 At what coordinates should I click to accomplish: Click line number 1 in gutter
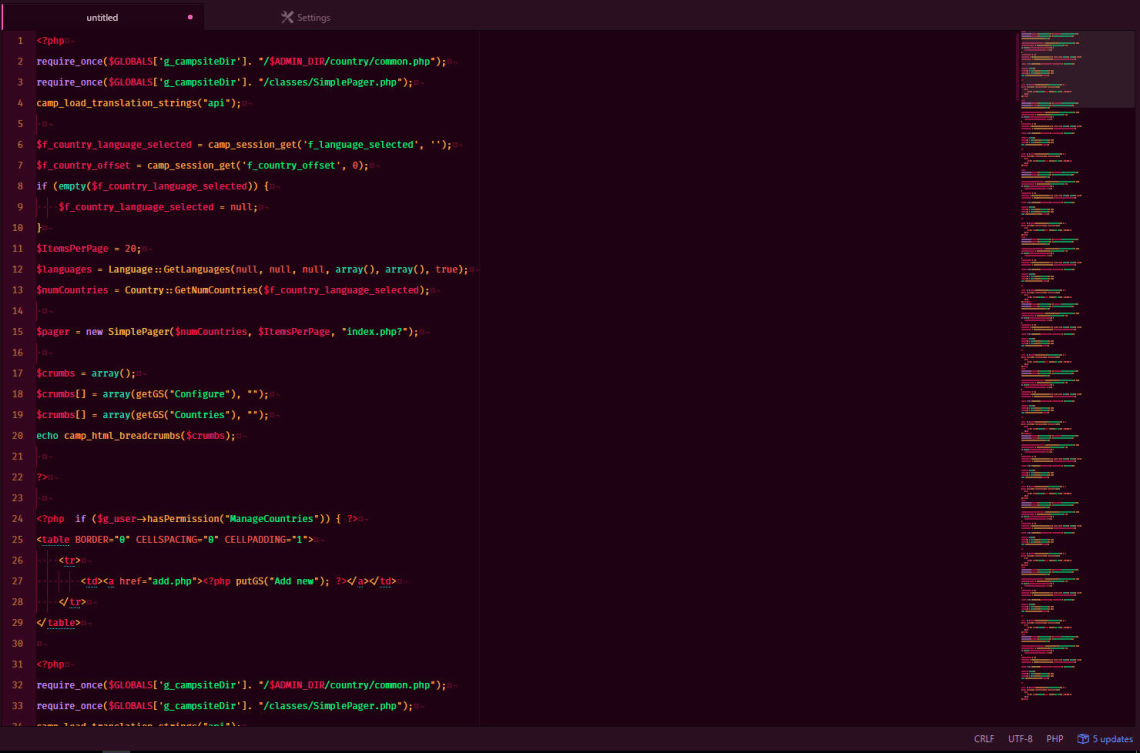[x=20, y=41]
